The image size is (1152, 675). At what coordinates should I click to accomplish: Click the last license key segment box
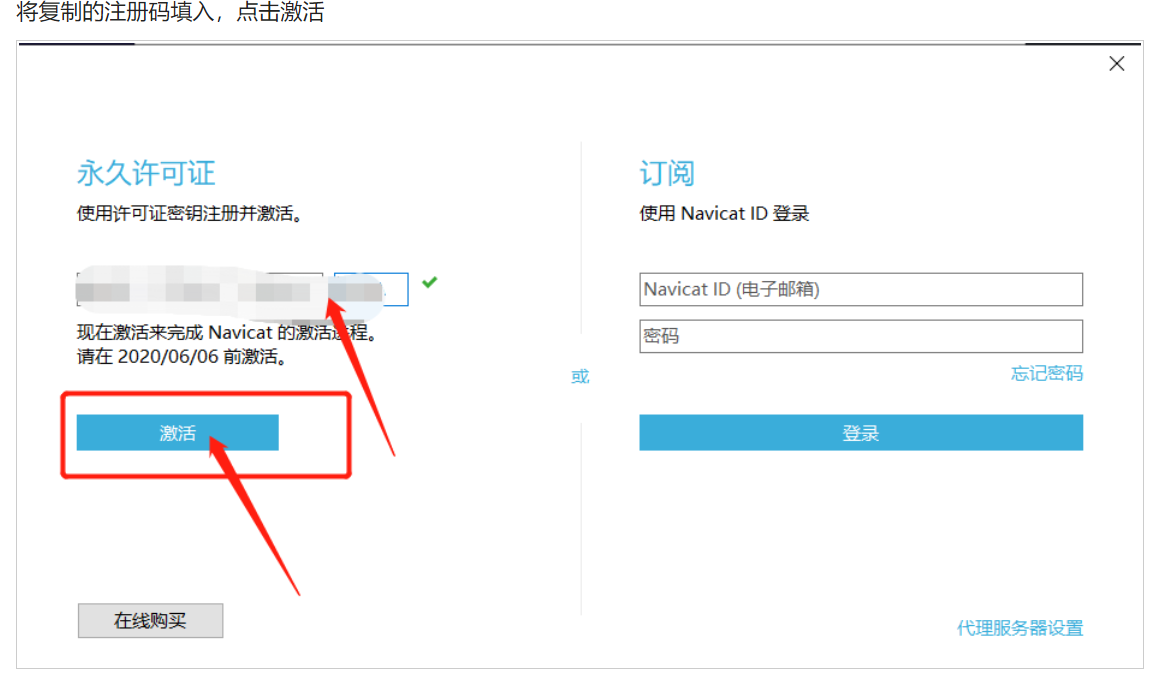(371, 289)
